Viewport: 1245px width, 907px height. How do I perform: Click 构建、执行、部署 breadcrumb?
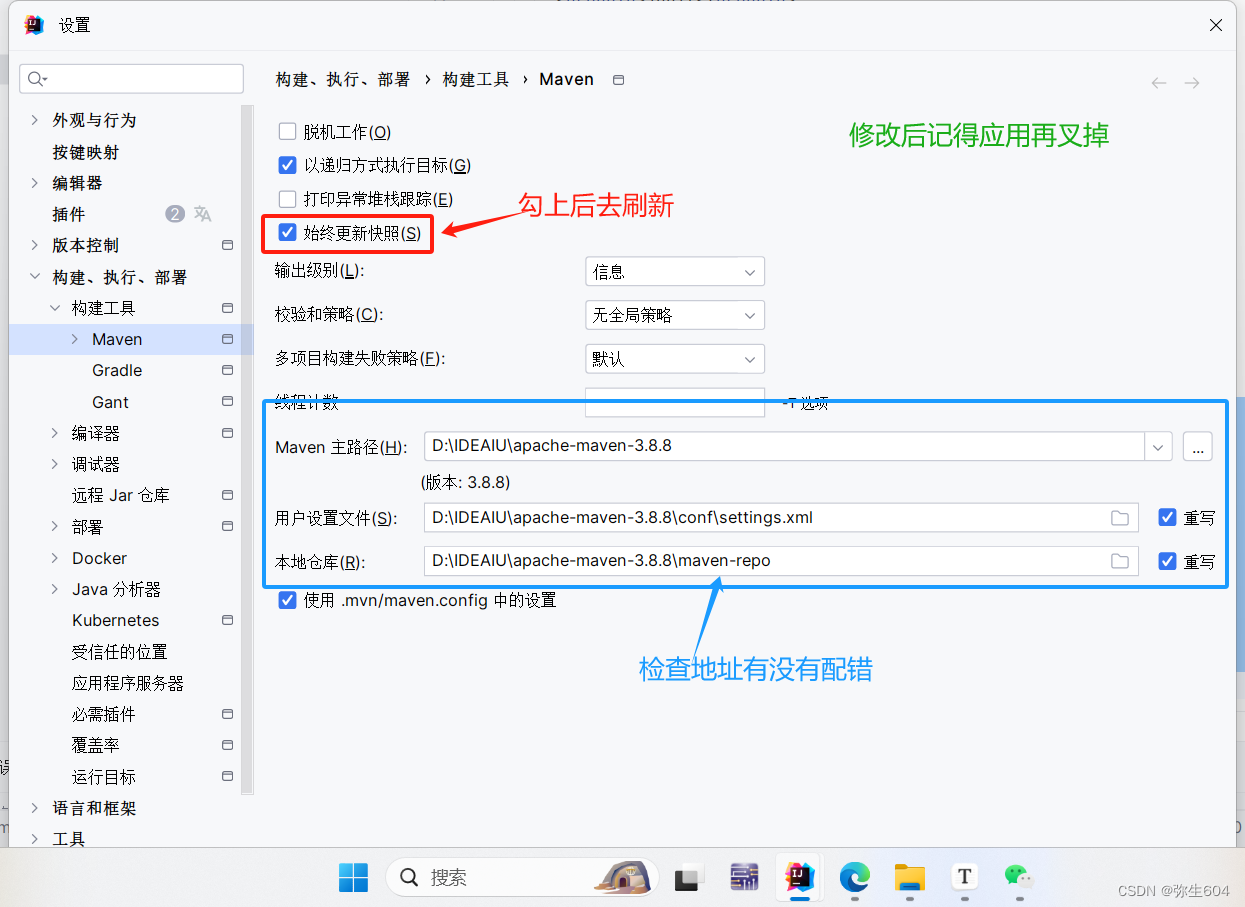point(343,79)
